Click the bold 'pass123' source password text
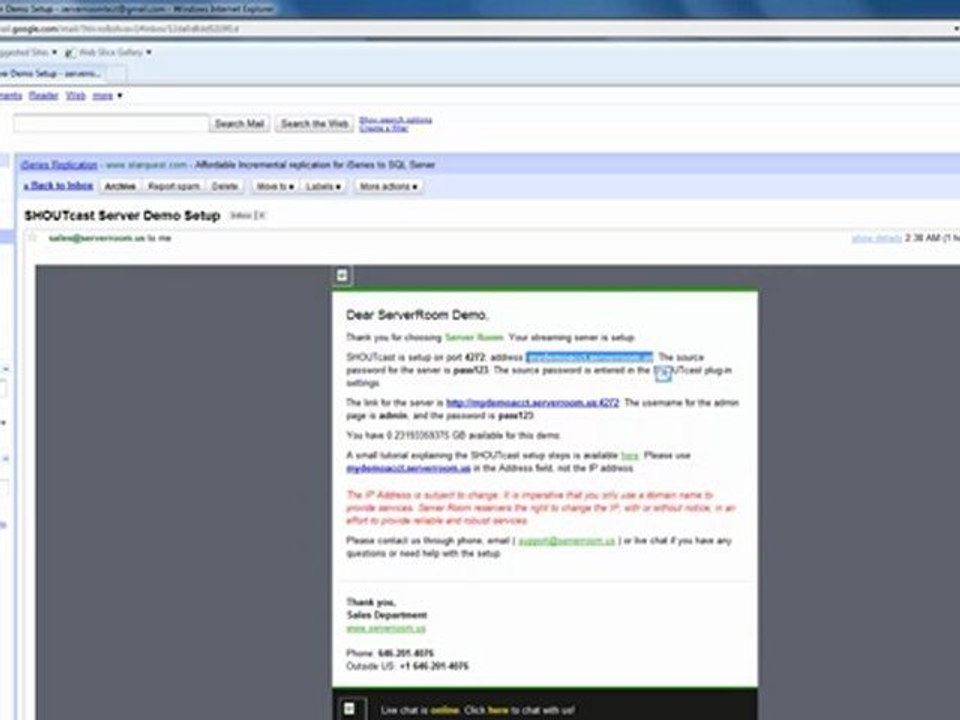The width and height of the screenshot is (960, 720). [x=470, y=370]
